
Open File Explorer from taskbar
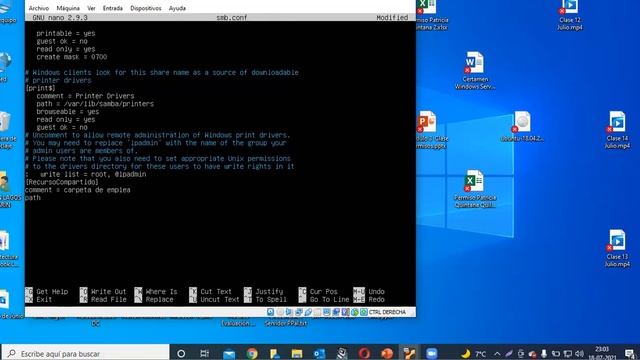pyautogui.click(x=297, y=353)
